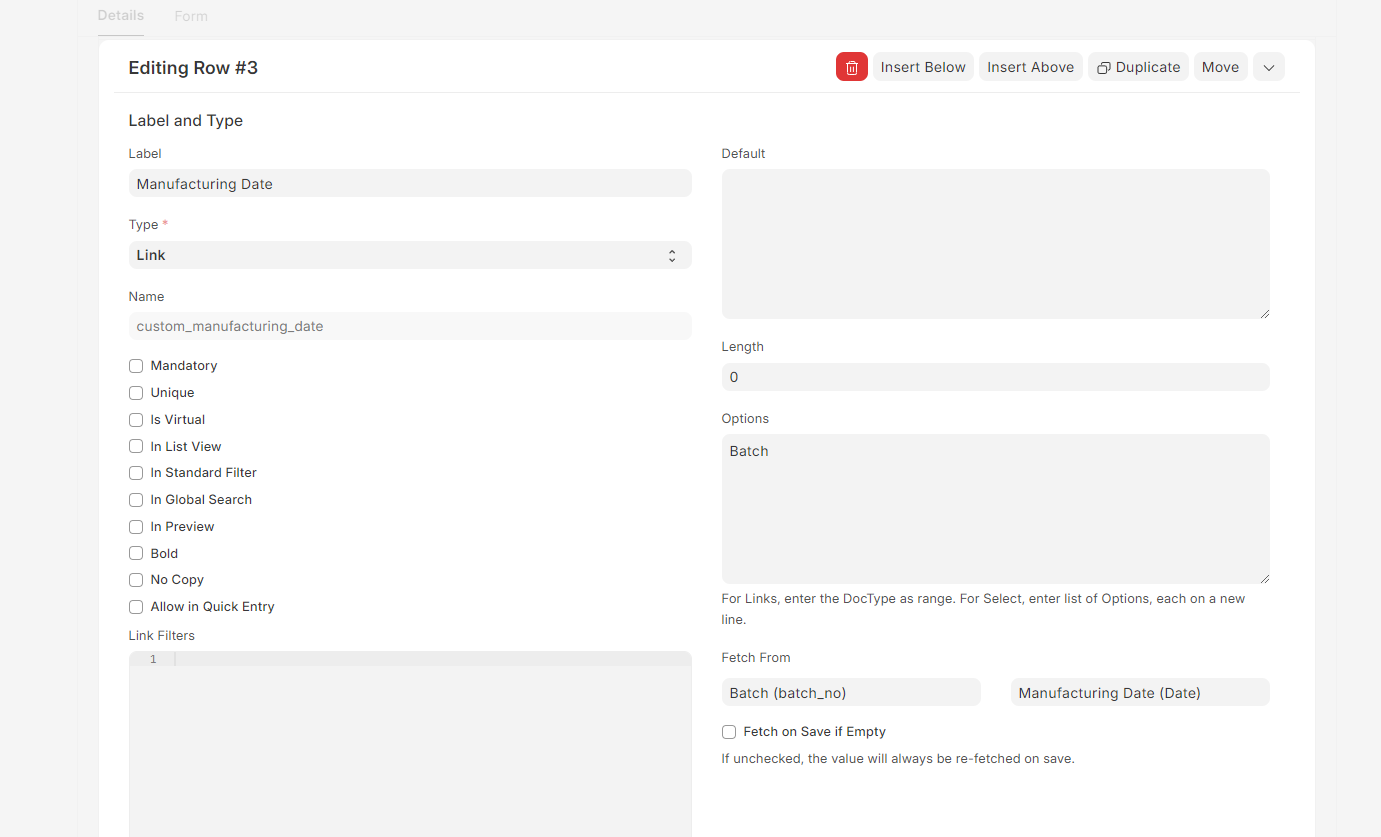Enable the Mandatory checkbox
Screen dimensions: 1381x837
click(x=136, y=365)
